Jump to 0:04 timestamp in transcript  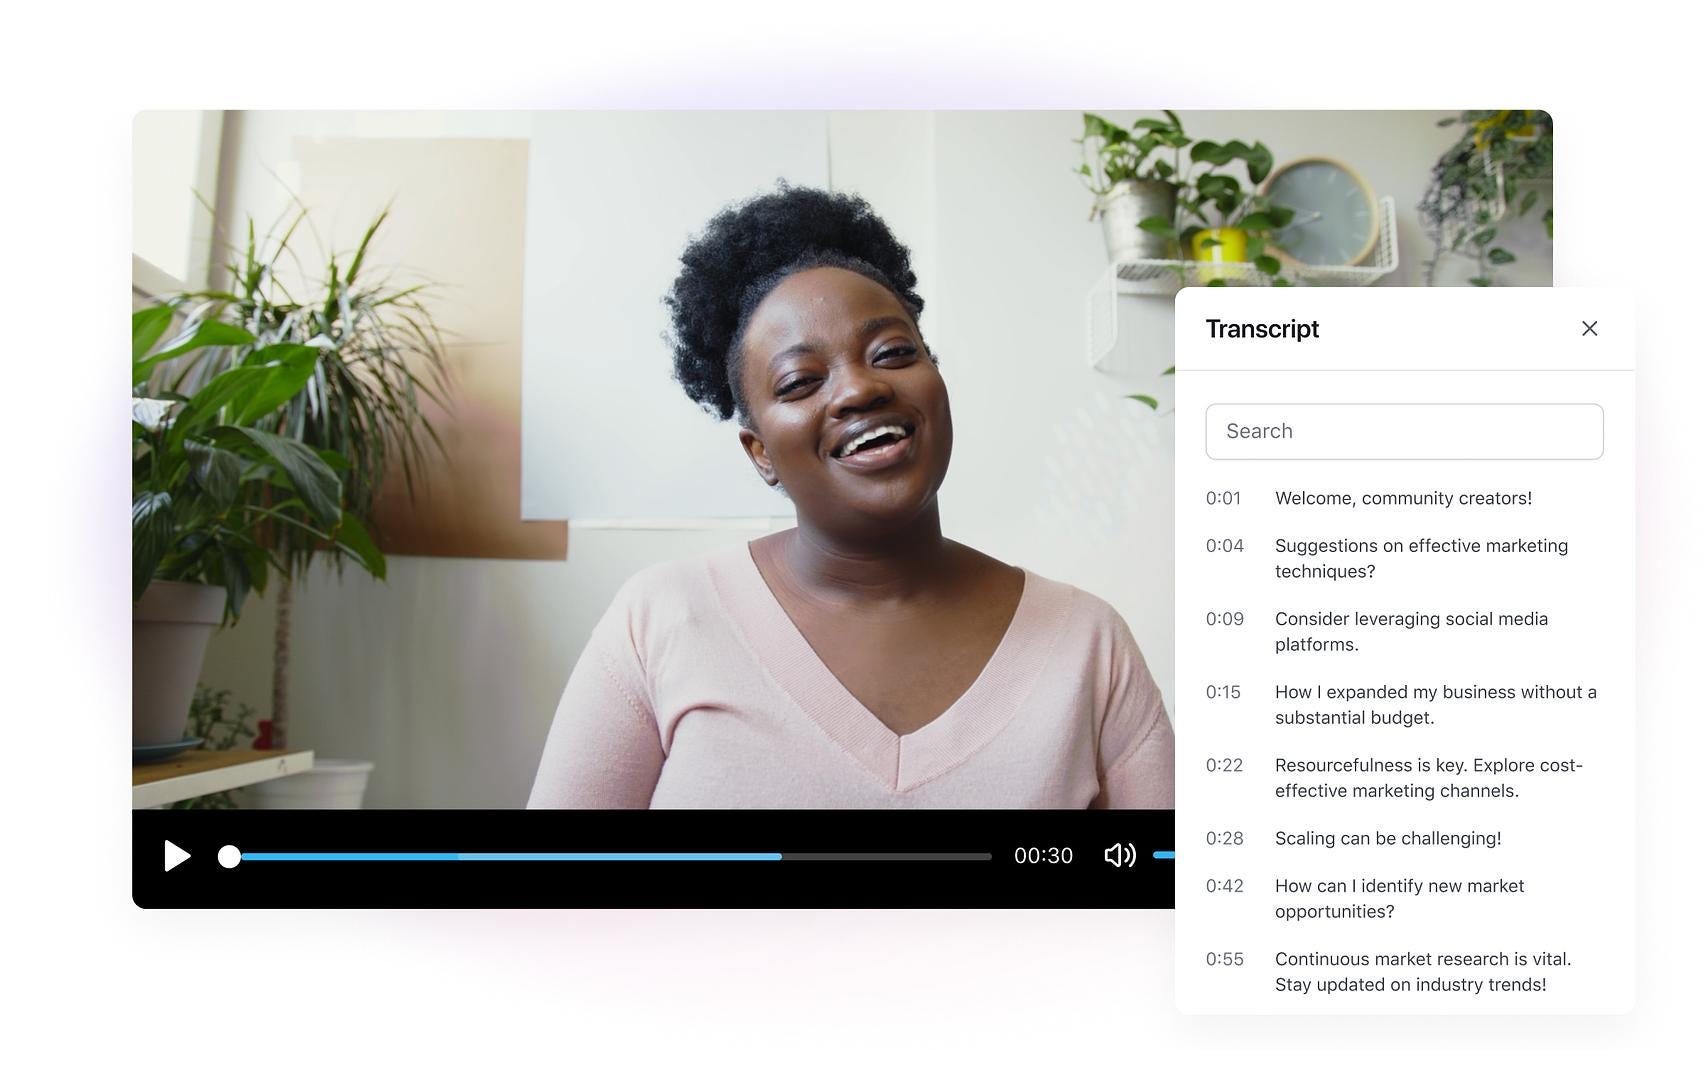pyautogui.click(x=1225, y=546)
